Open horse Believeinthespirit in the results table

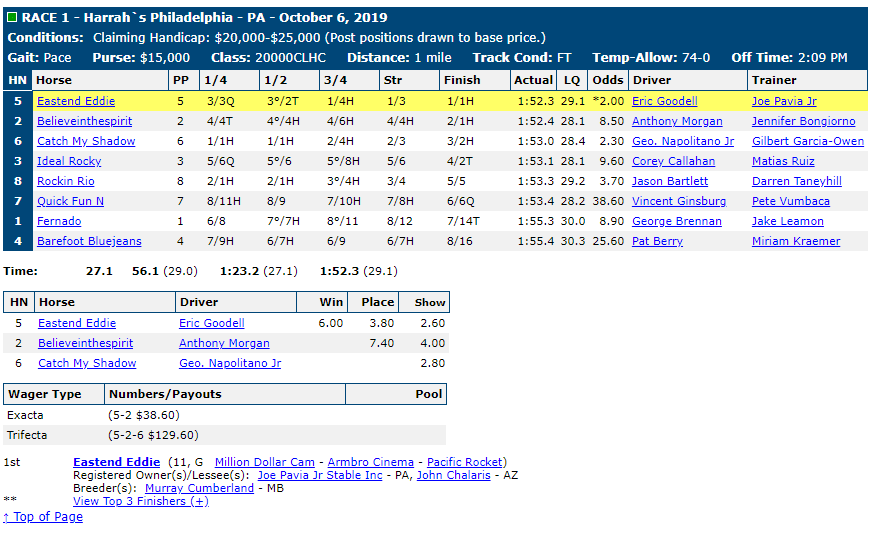84,121
